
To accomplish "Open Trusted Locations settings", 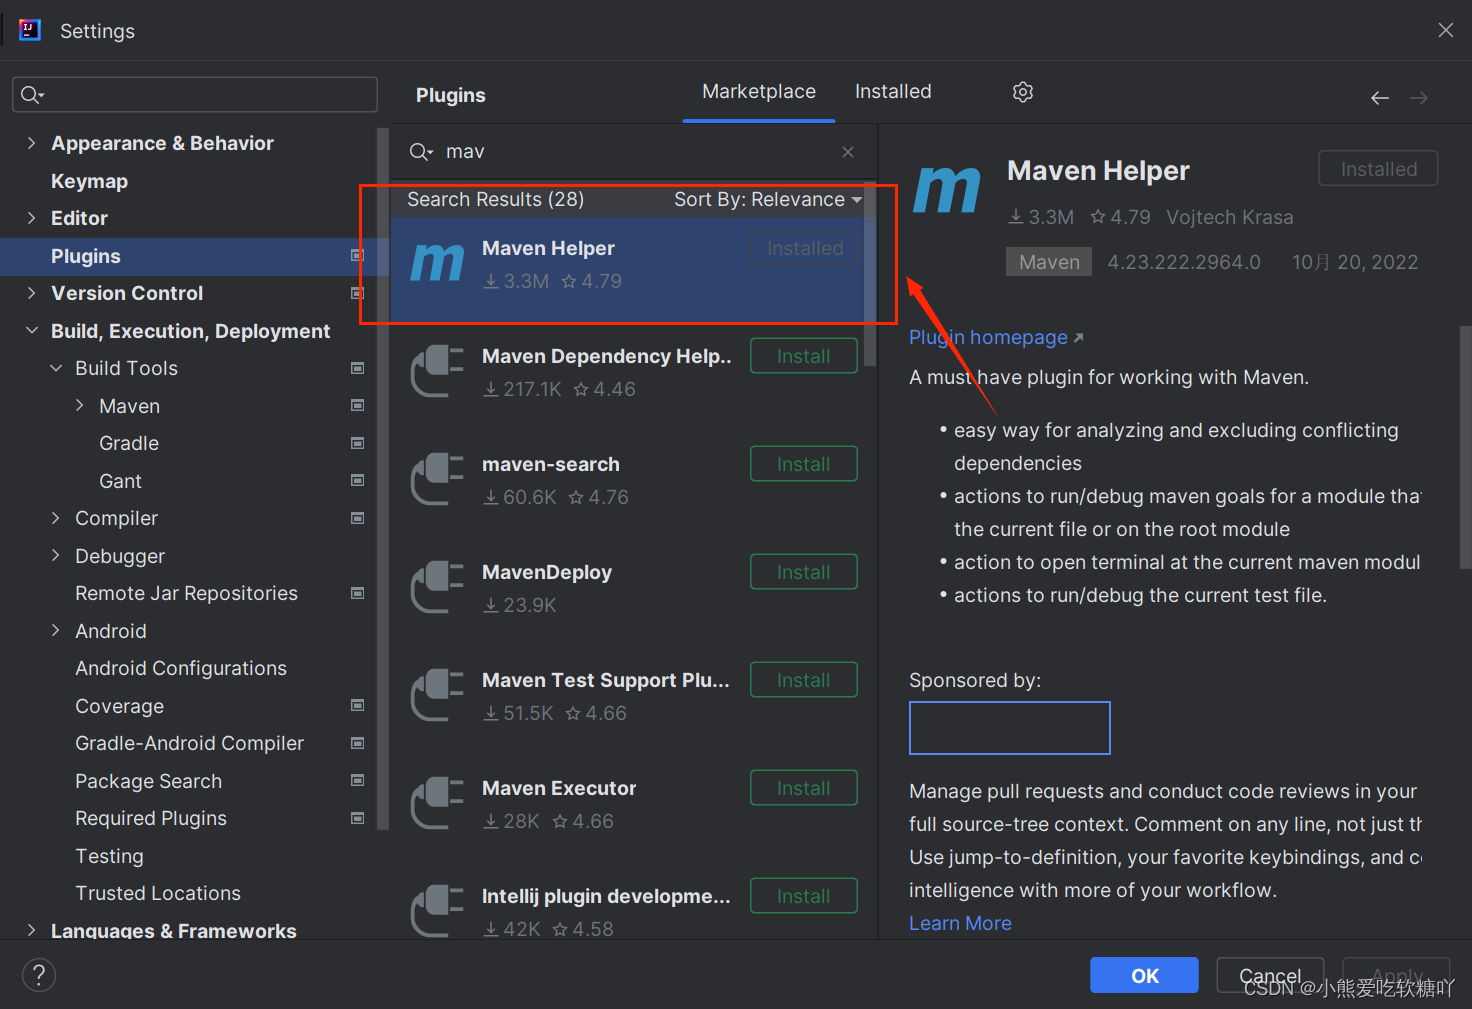I will 158,894.
